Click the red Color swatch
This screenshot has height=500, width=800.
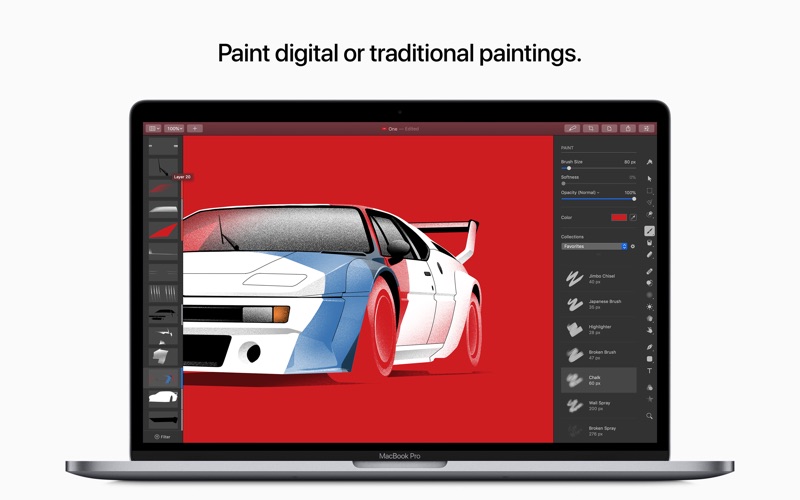click(619, 217)
